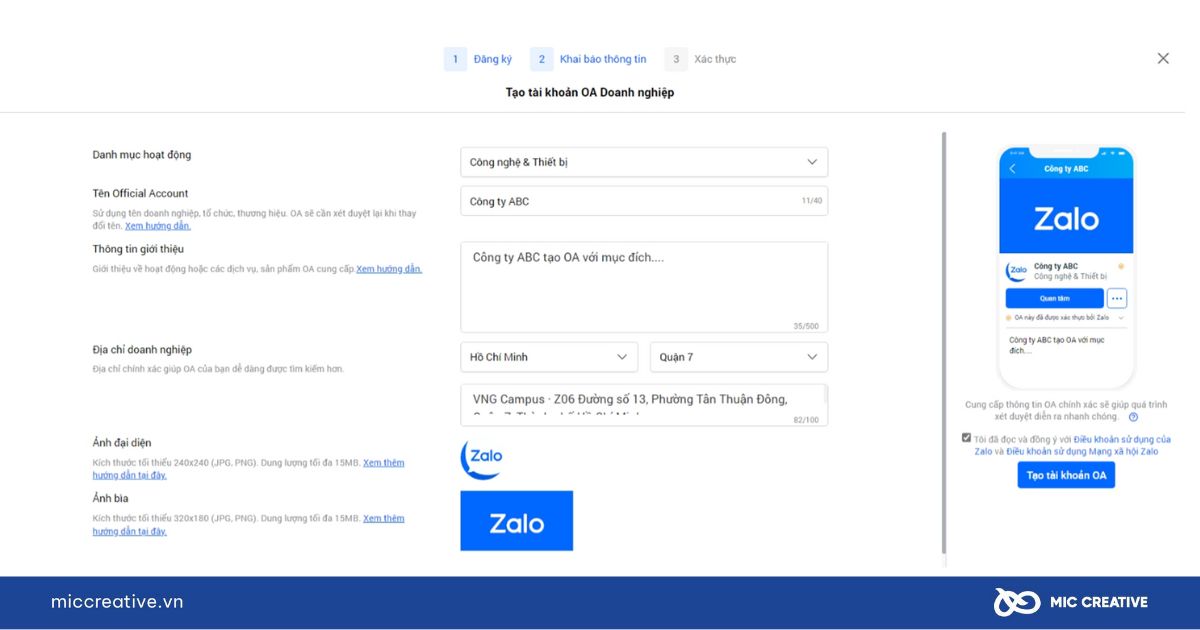The image size is (1200, 630).
Task: Click the three-dots button in the phone preview
Action: (1117, 298)
